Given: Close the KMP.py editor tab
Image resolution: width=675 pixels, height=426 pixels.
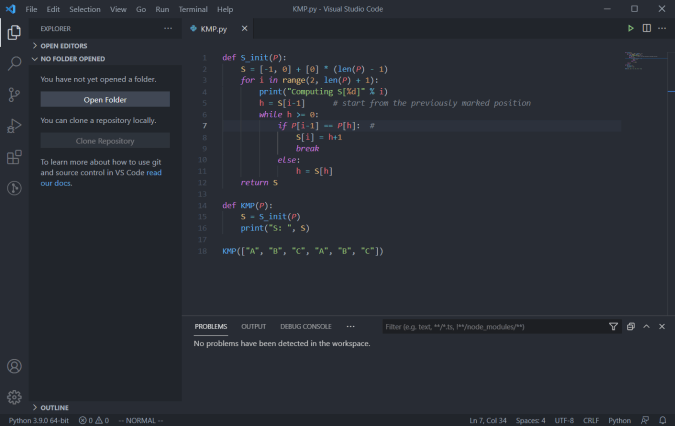Looking at the screenshot, I should coord(245,28).
